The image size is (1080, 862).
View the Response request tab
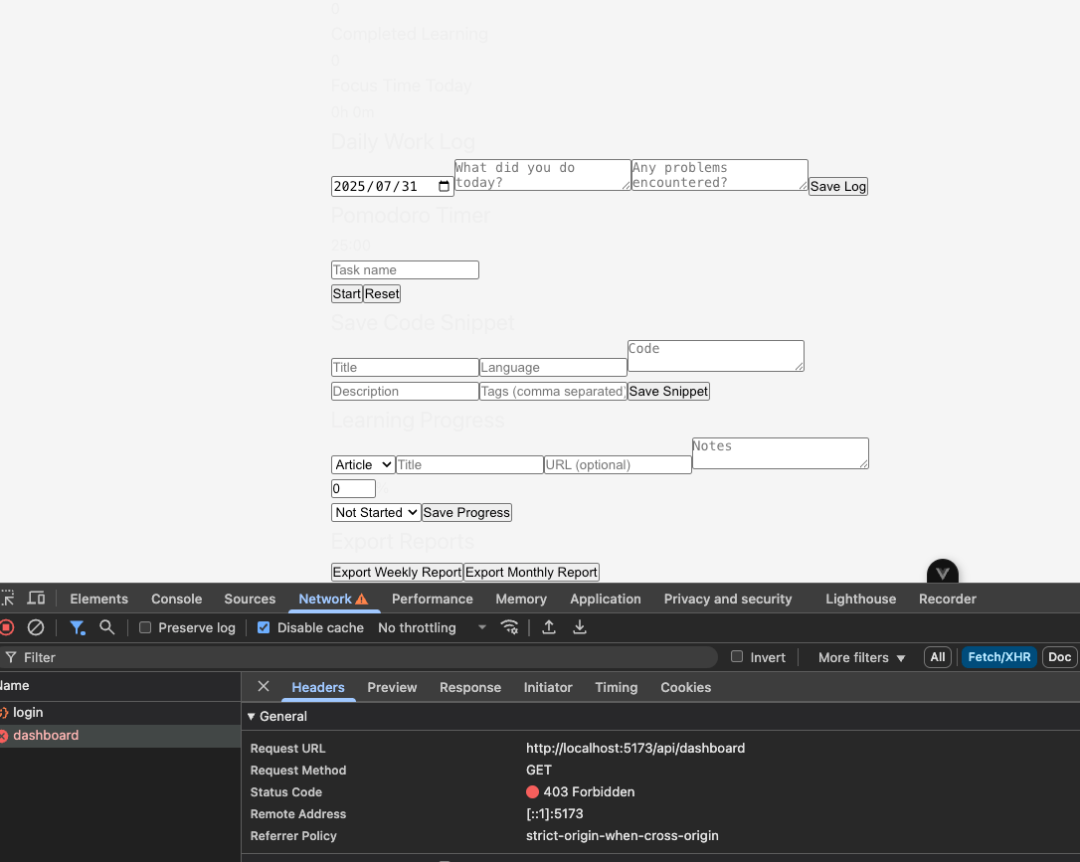[x=470, y=687]
